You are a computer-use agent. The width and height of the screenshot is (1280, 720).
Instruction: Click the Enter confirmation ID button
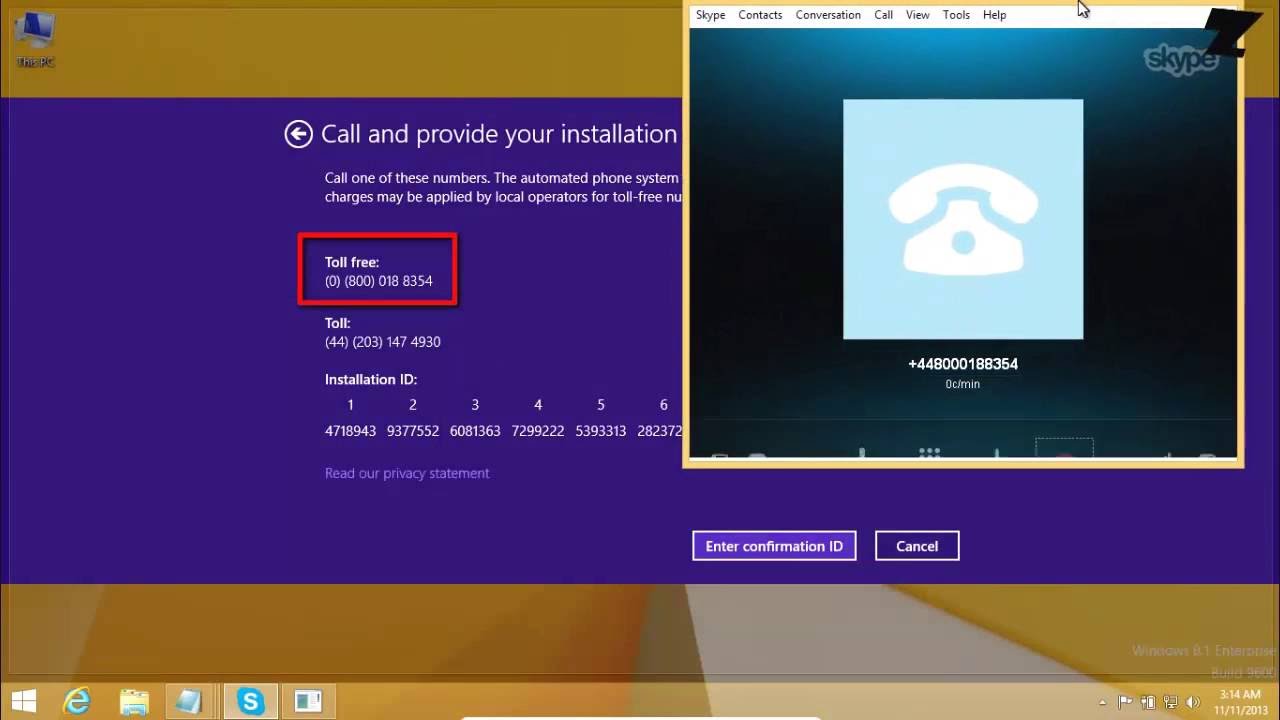[x=774, y=546]
